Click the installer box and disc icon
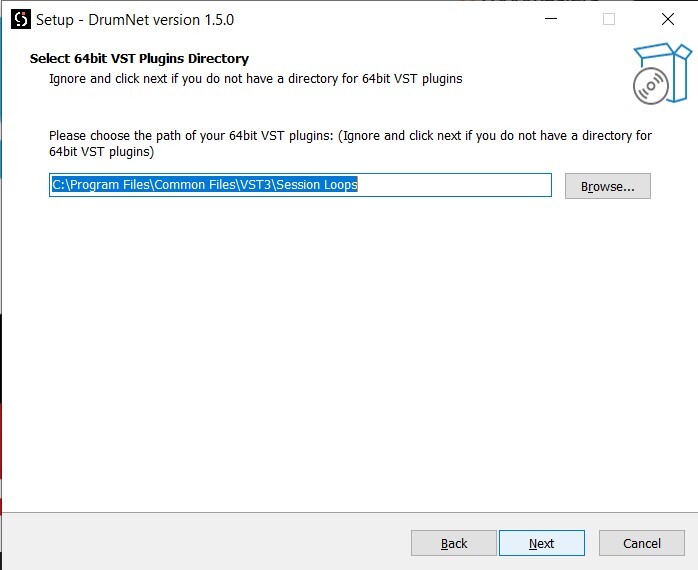This screenshot has height=570, width=698. [662, 73]
